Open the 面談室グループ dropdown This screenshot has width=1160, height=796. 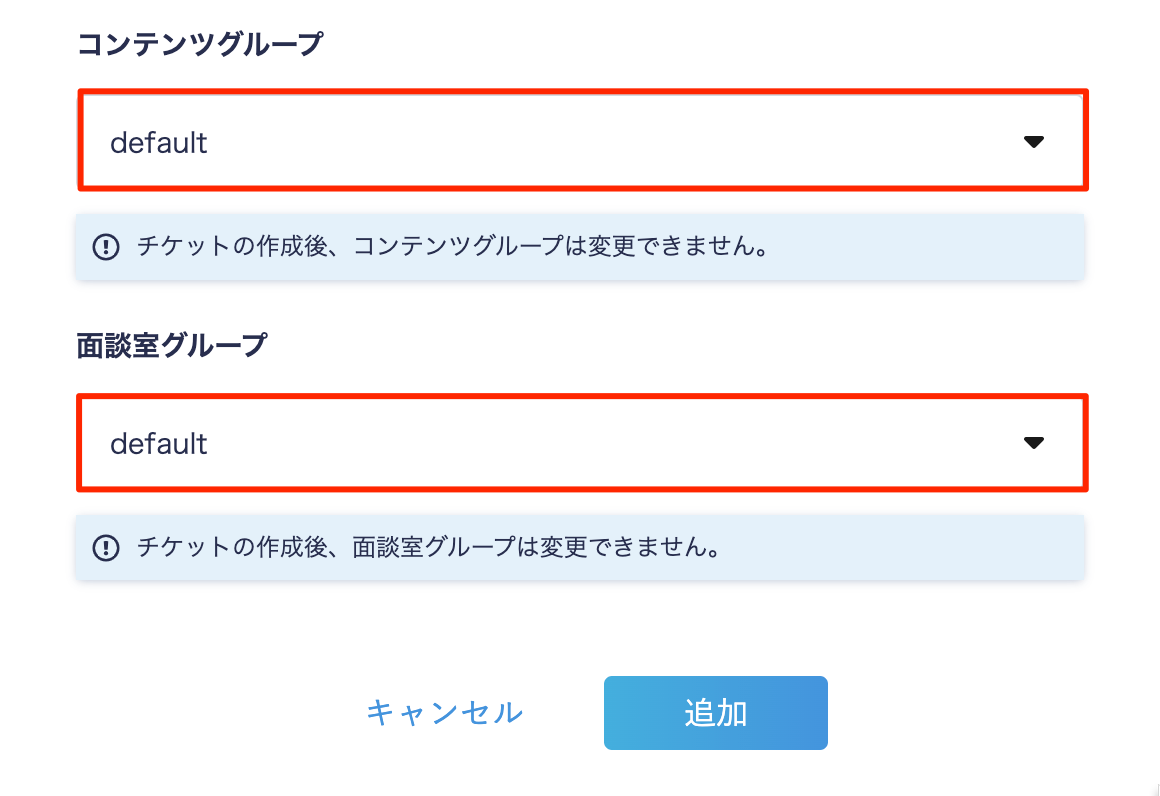[x=583, y=442]
